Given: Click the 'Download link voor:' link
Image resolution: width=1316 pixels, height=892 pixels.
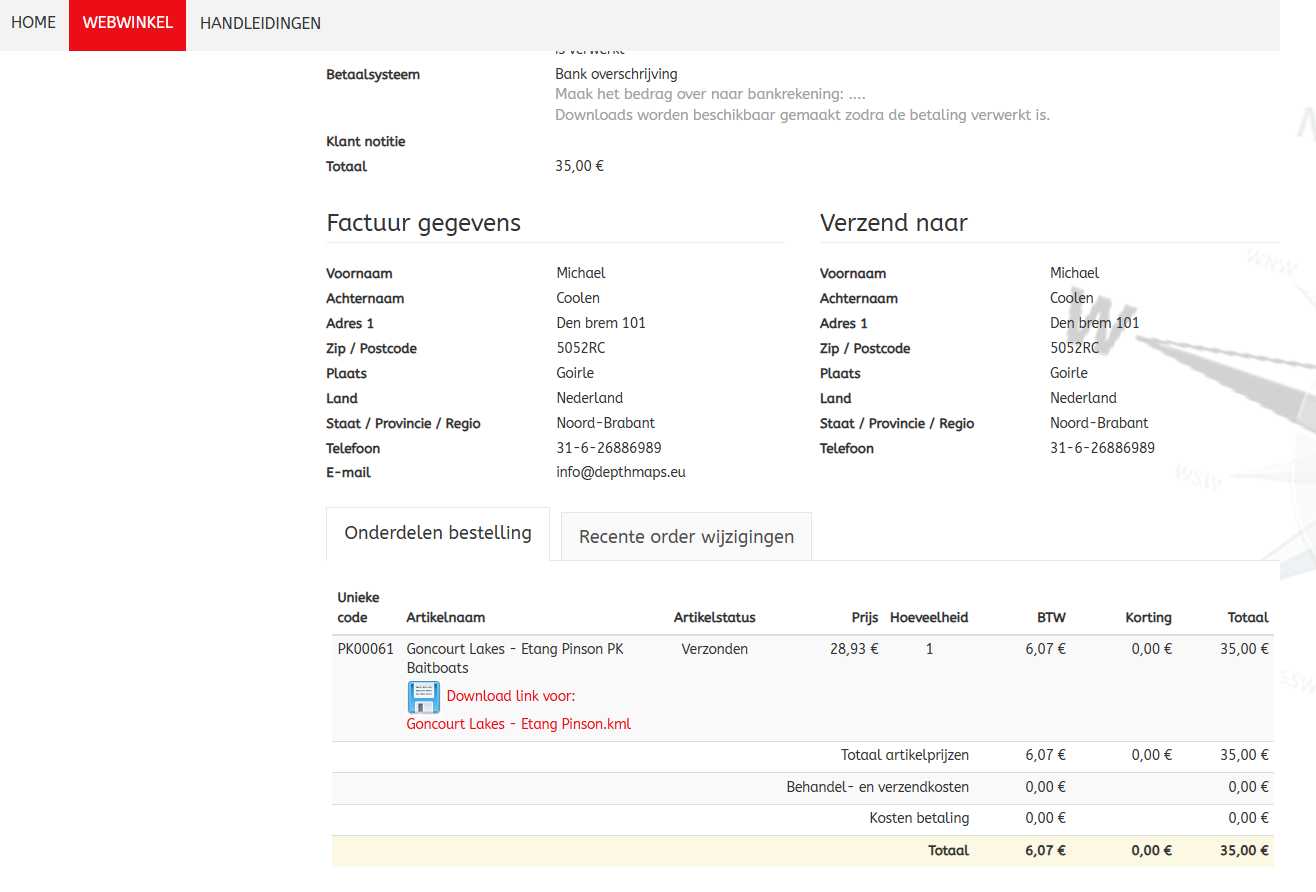Looking at the screenshot, I should 511,696.
